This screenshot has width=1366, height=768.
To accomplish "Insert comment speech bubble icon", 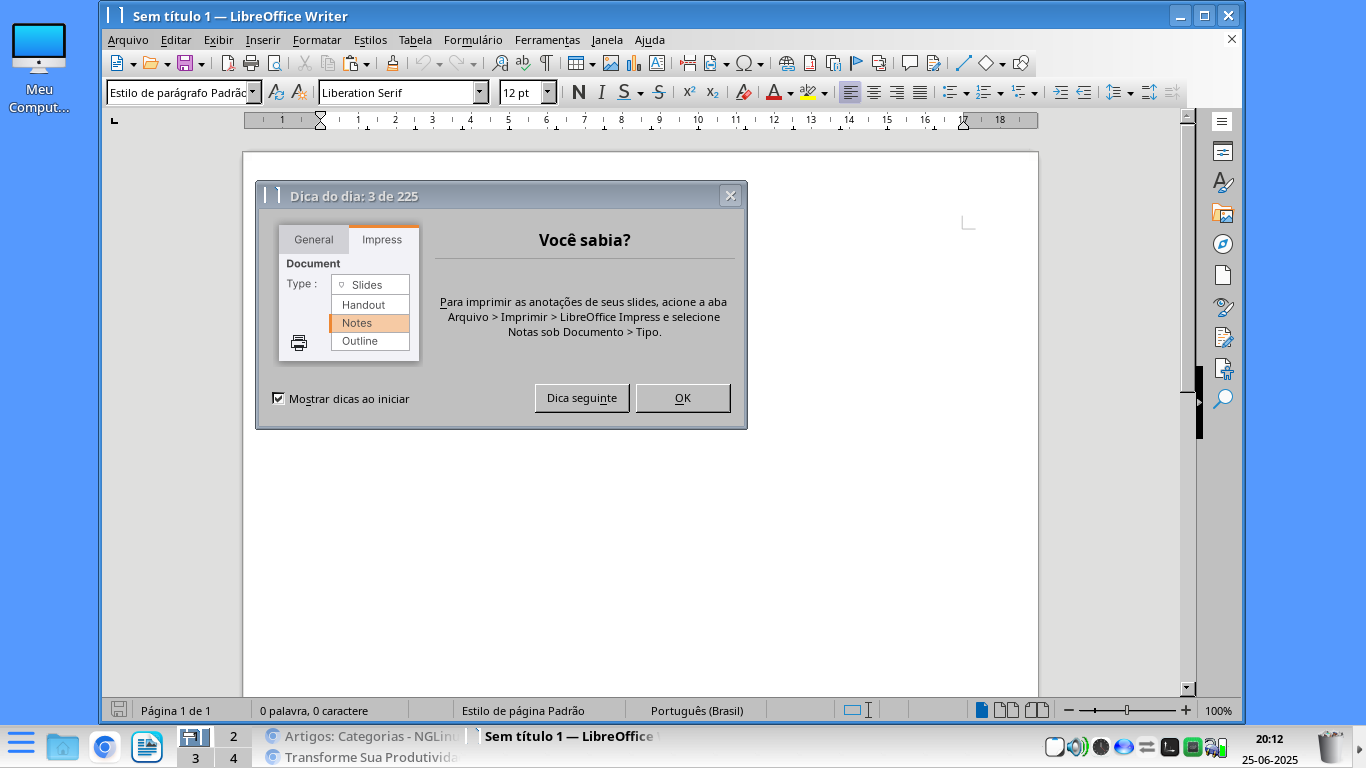I will coord(910,63).
